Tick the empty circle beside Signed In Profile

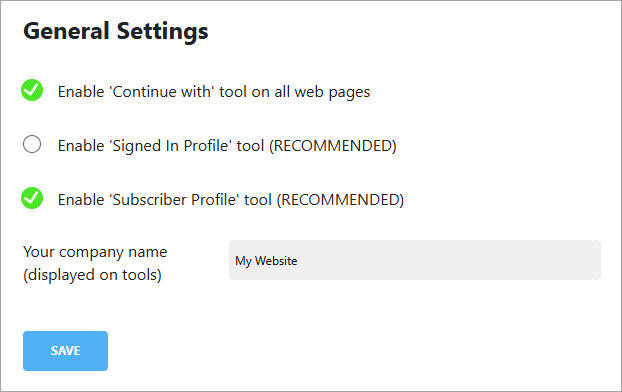[x=32, y=144]
